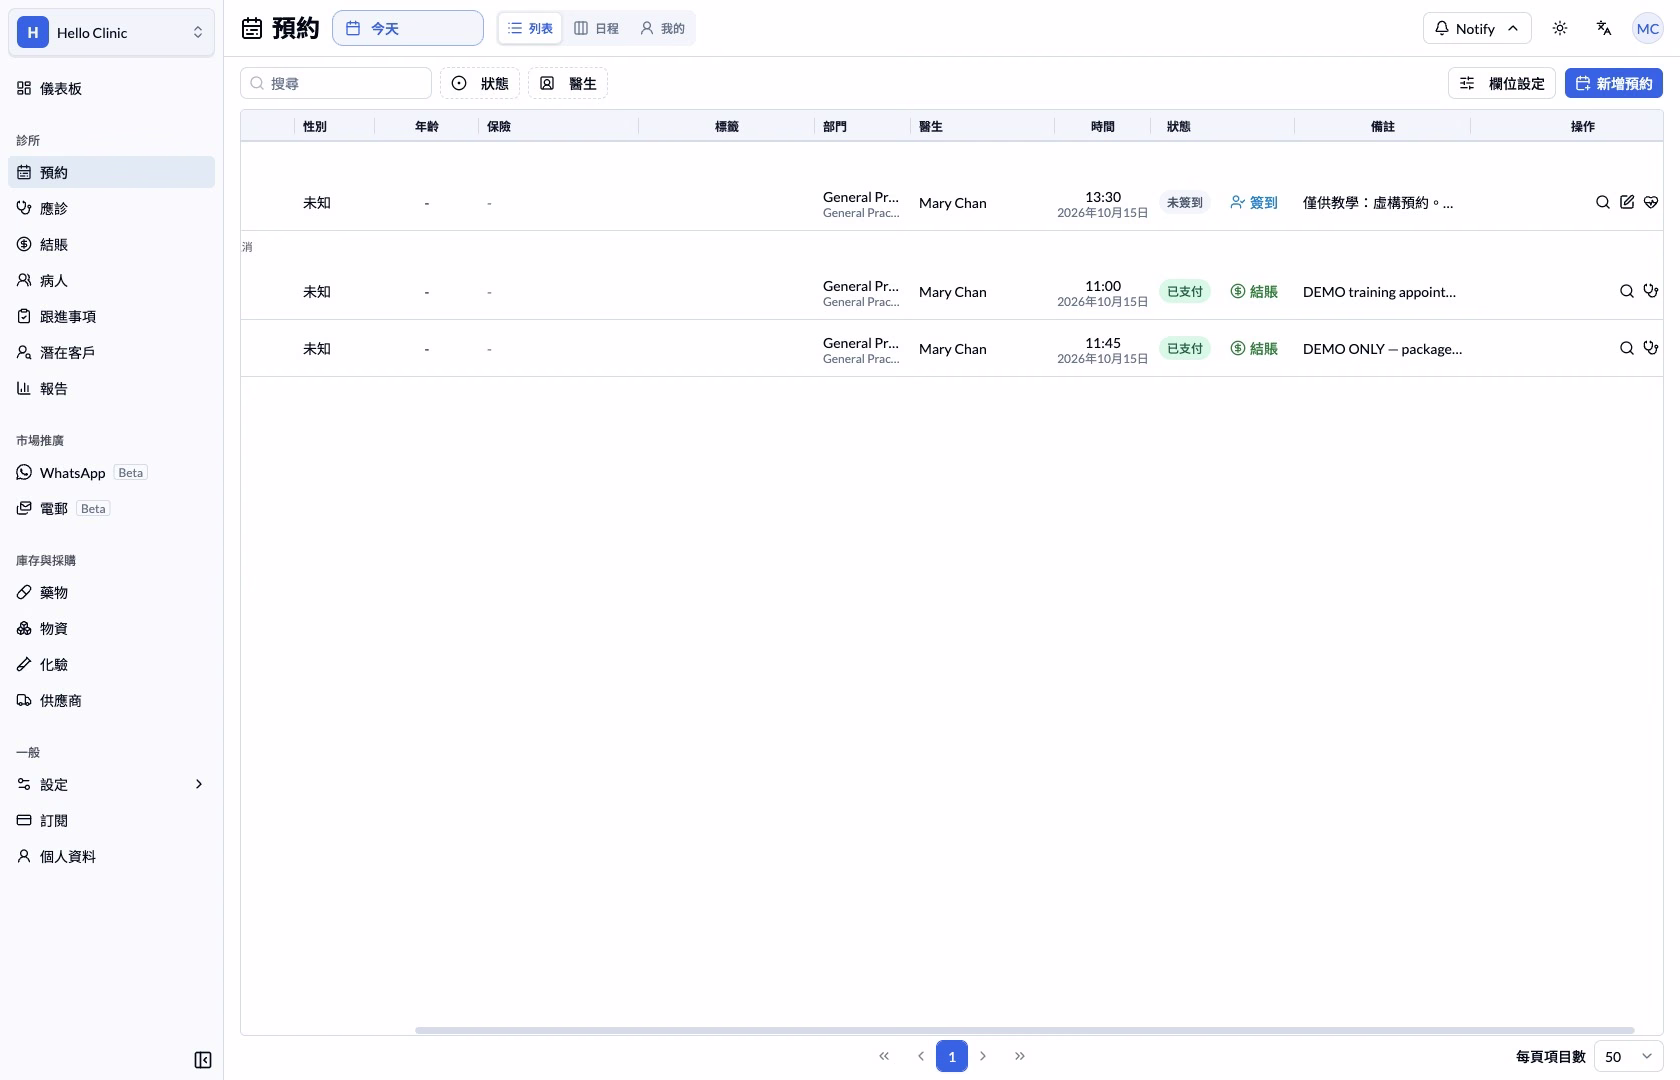Jump to the last page arrow
Screen dimensions: 1680x1080
pos(1019,1056)
